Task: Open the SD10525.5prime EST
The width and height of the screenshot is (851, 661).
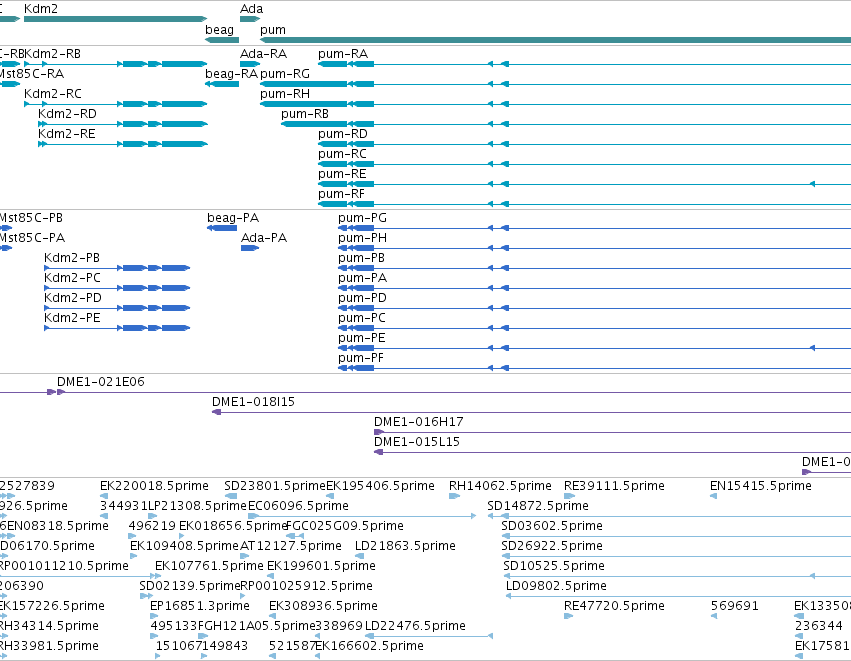Action: 554,566
